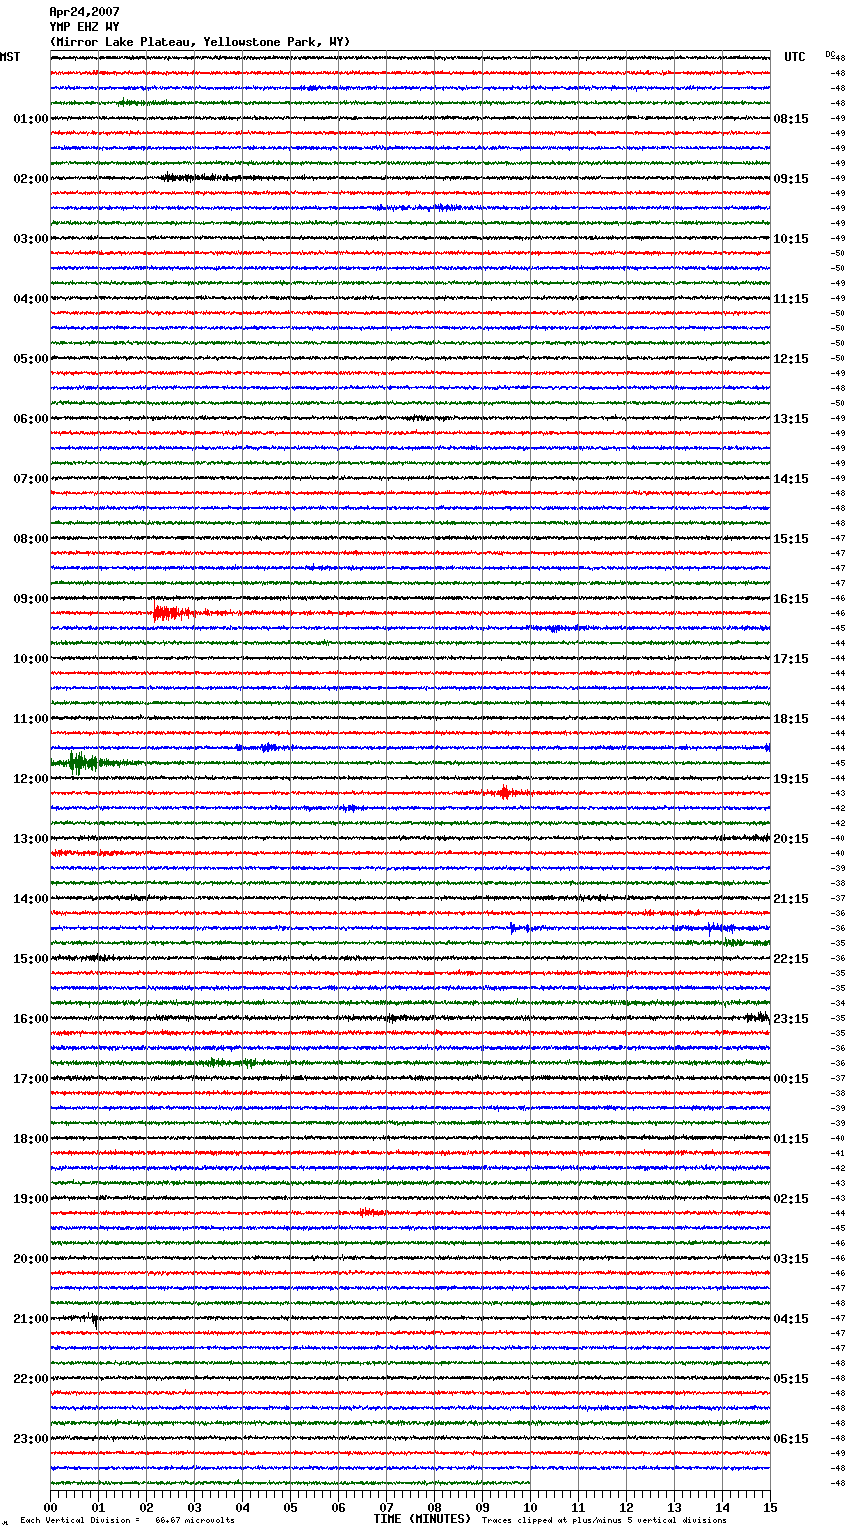This screenshot has height=1534, width=850.
Task: Click minute 15 on the bottom axis
Action: (770, 1507)
